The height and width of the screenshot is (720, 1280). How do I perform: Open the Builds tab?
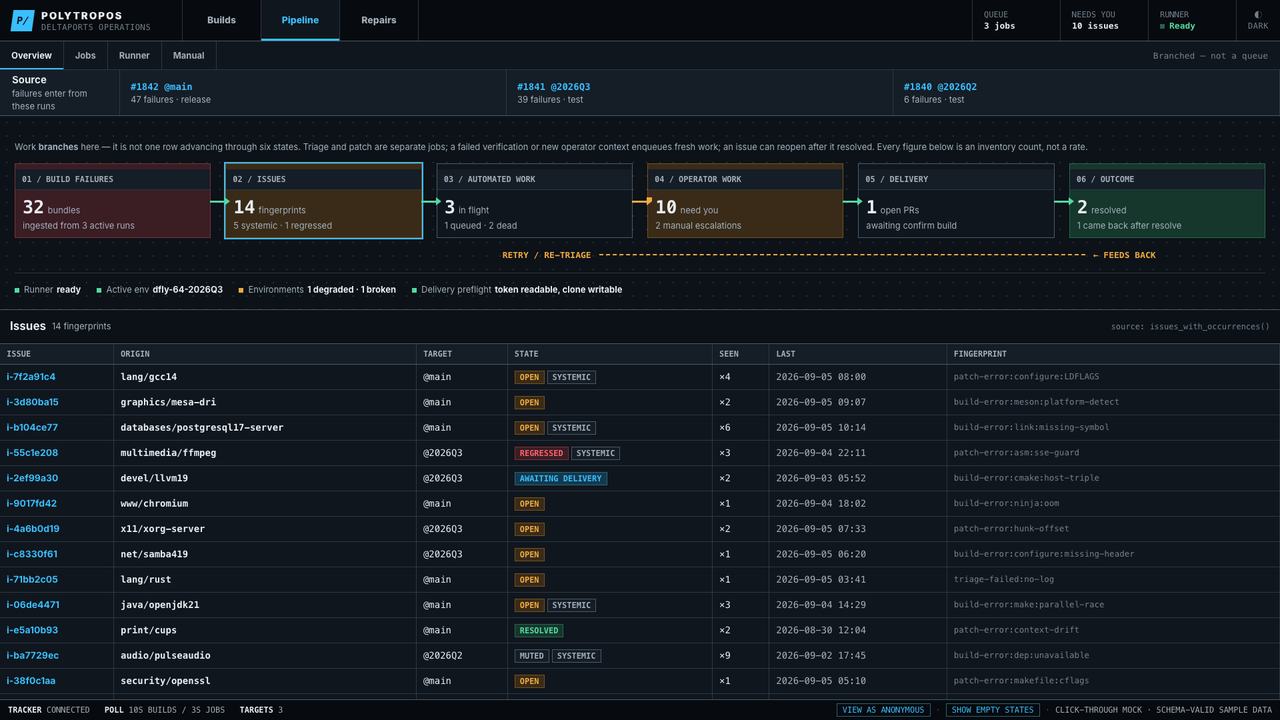221,20
